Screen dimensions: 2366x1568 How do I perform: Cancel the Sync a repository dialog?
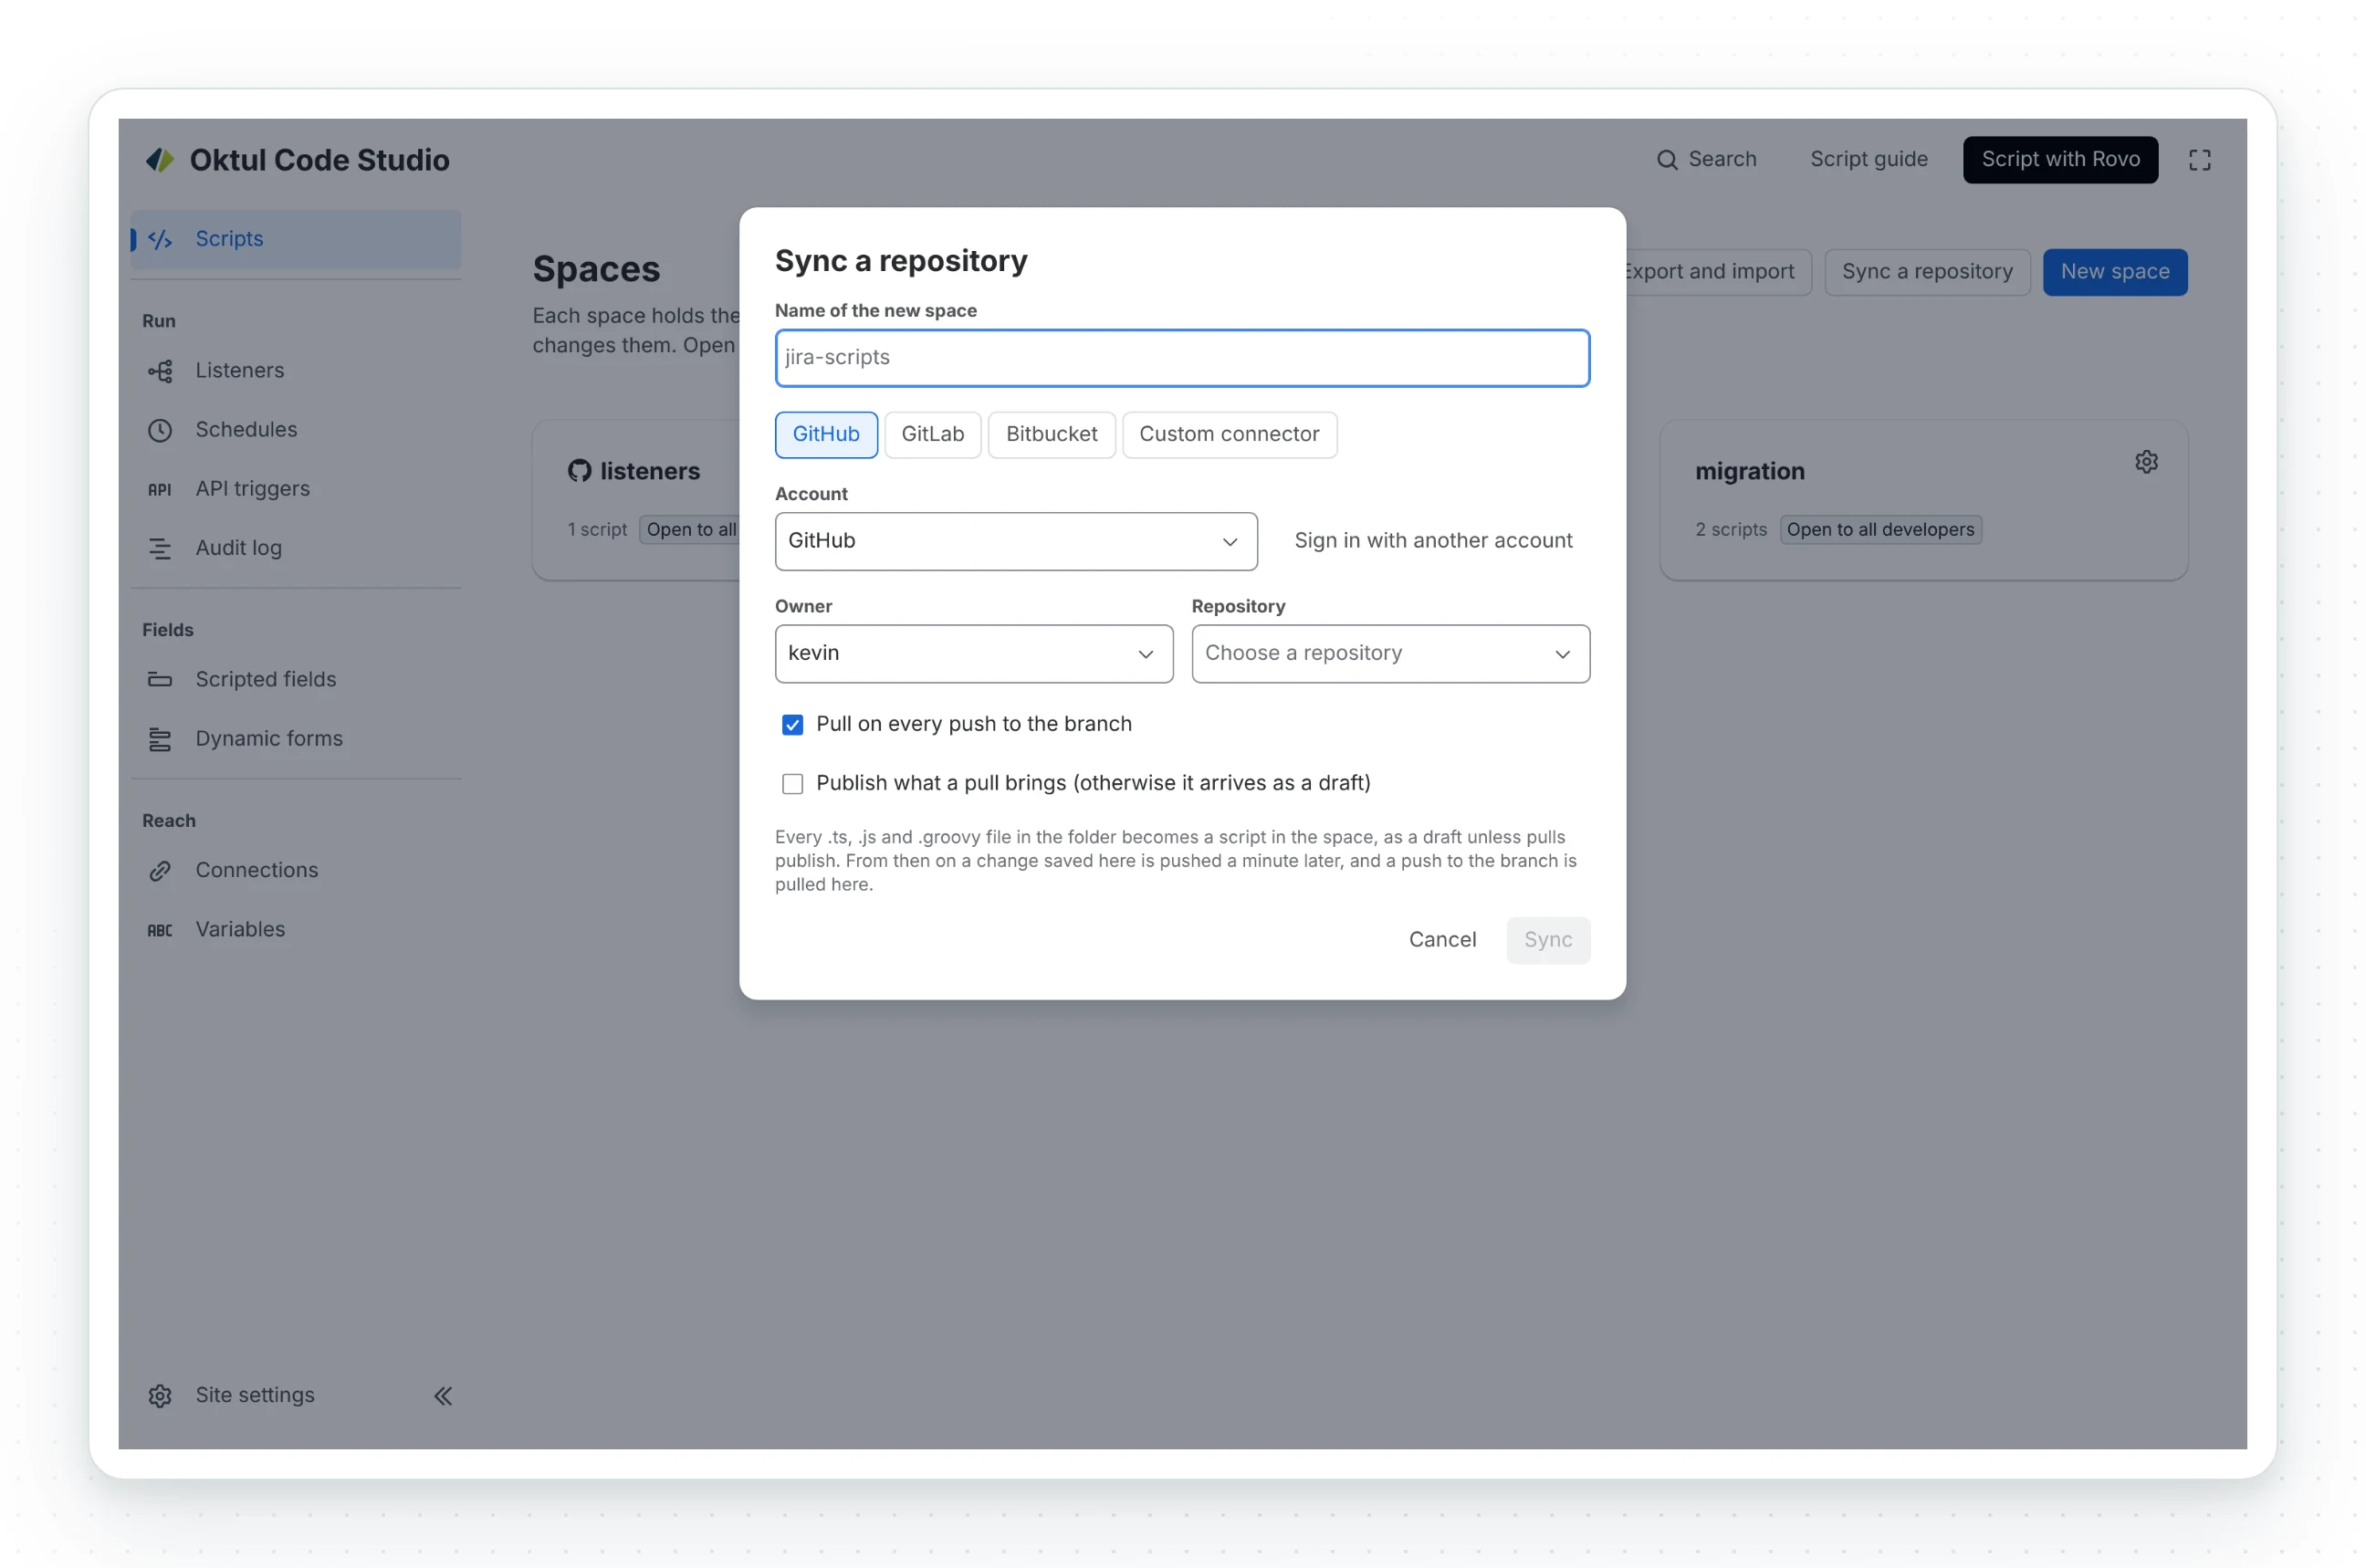pyautogui.click(x=1442, y=940)
